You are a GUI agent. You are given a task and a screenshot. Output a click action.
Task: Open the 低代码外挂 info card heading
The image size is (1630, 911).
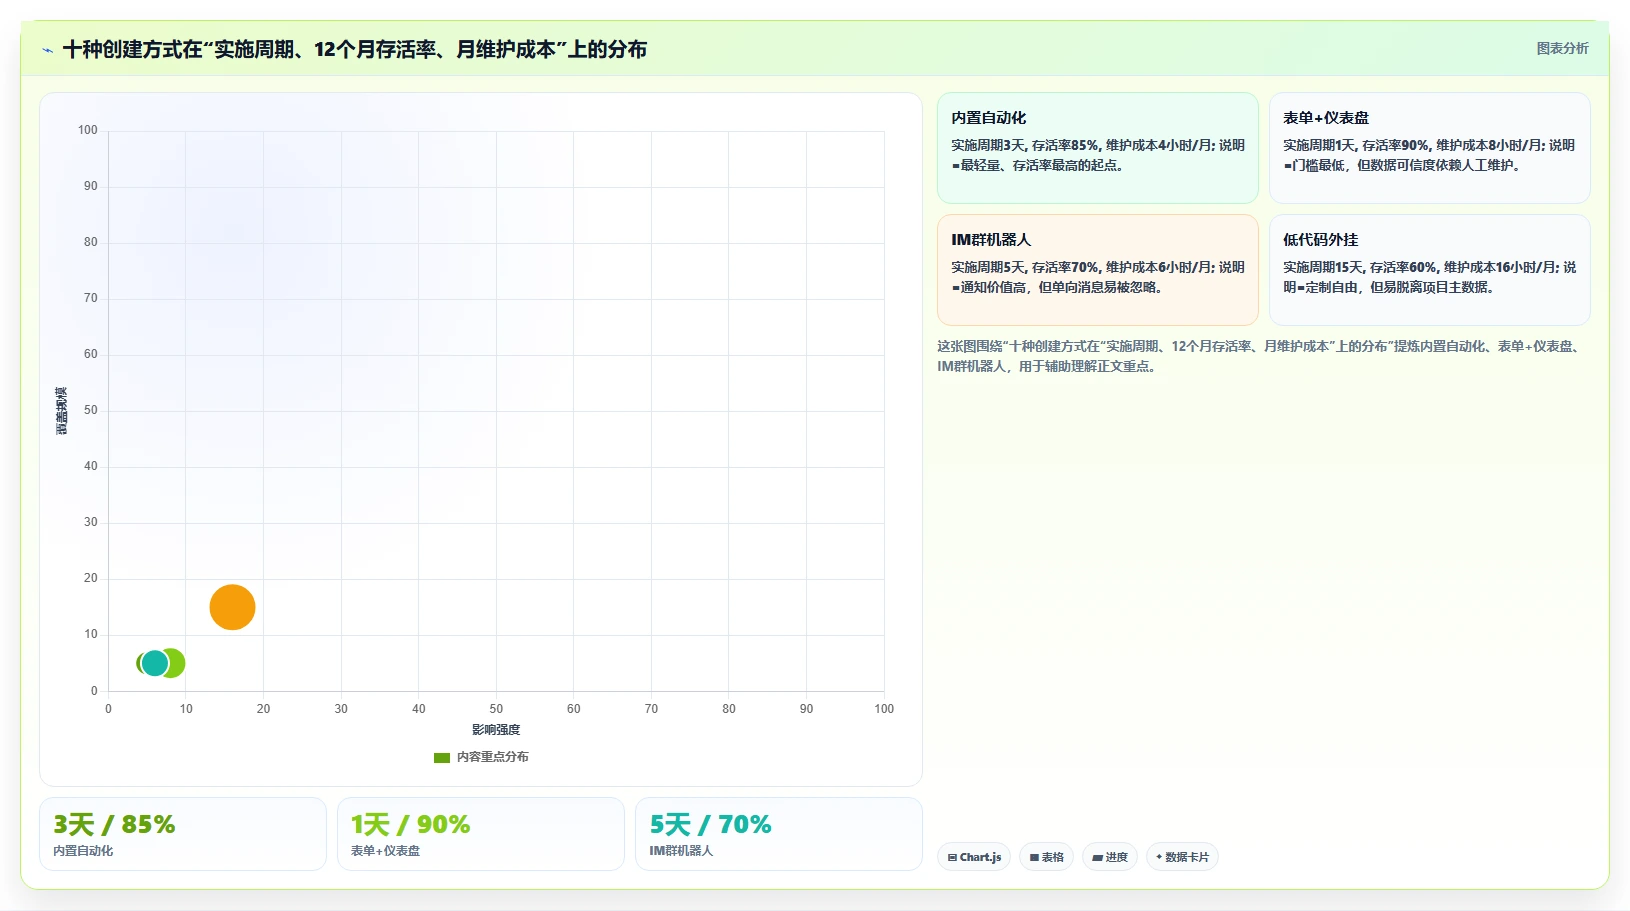pos(1320,240)
